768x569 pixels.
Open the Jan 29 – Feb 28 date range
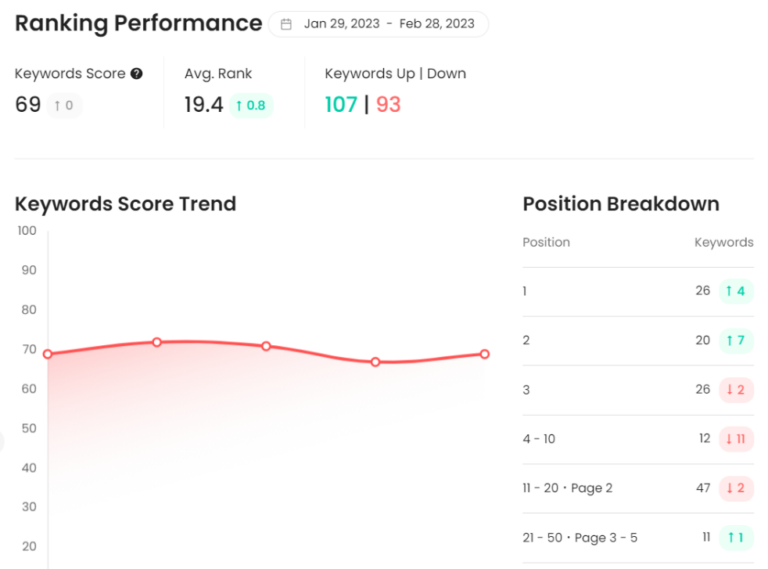pos(379,24)
